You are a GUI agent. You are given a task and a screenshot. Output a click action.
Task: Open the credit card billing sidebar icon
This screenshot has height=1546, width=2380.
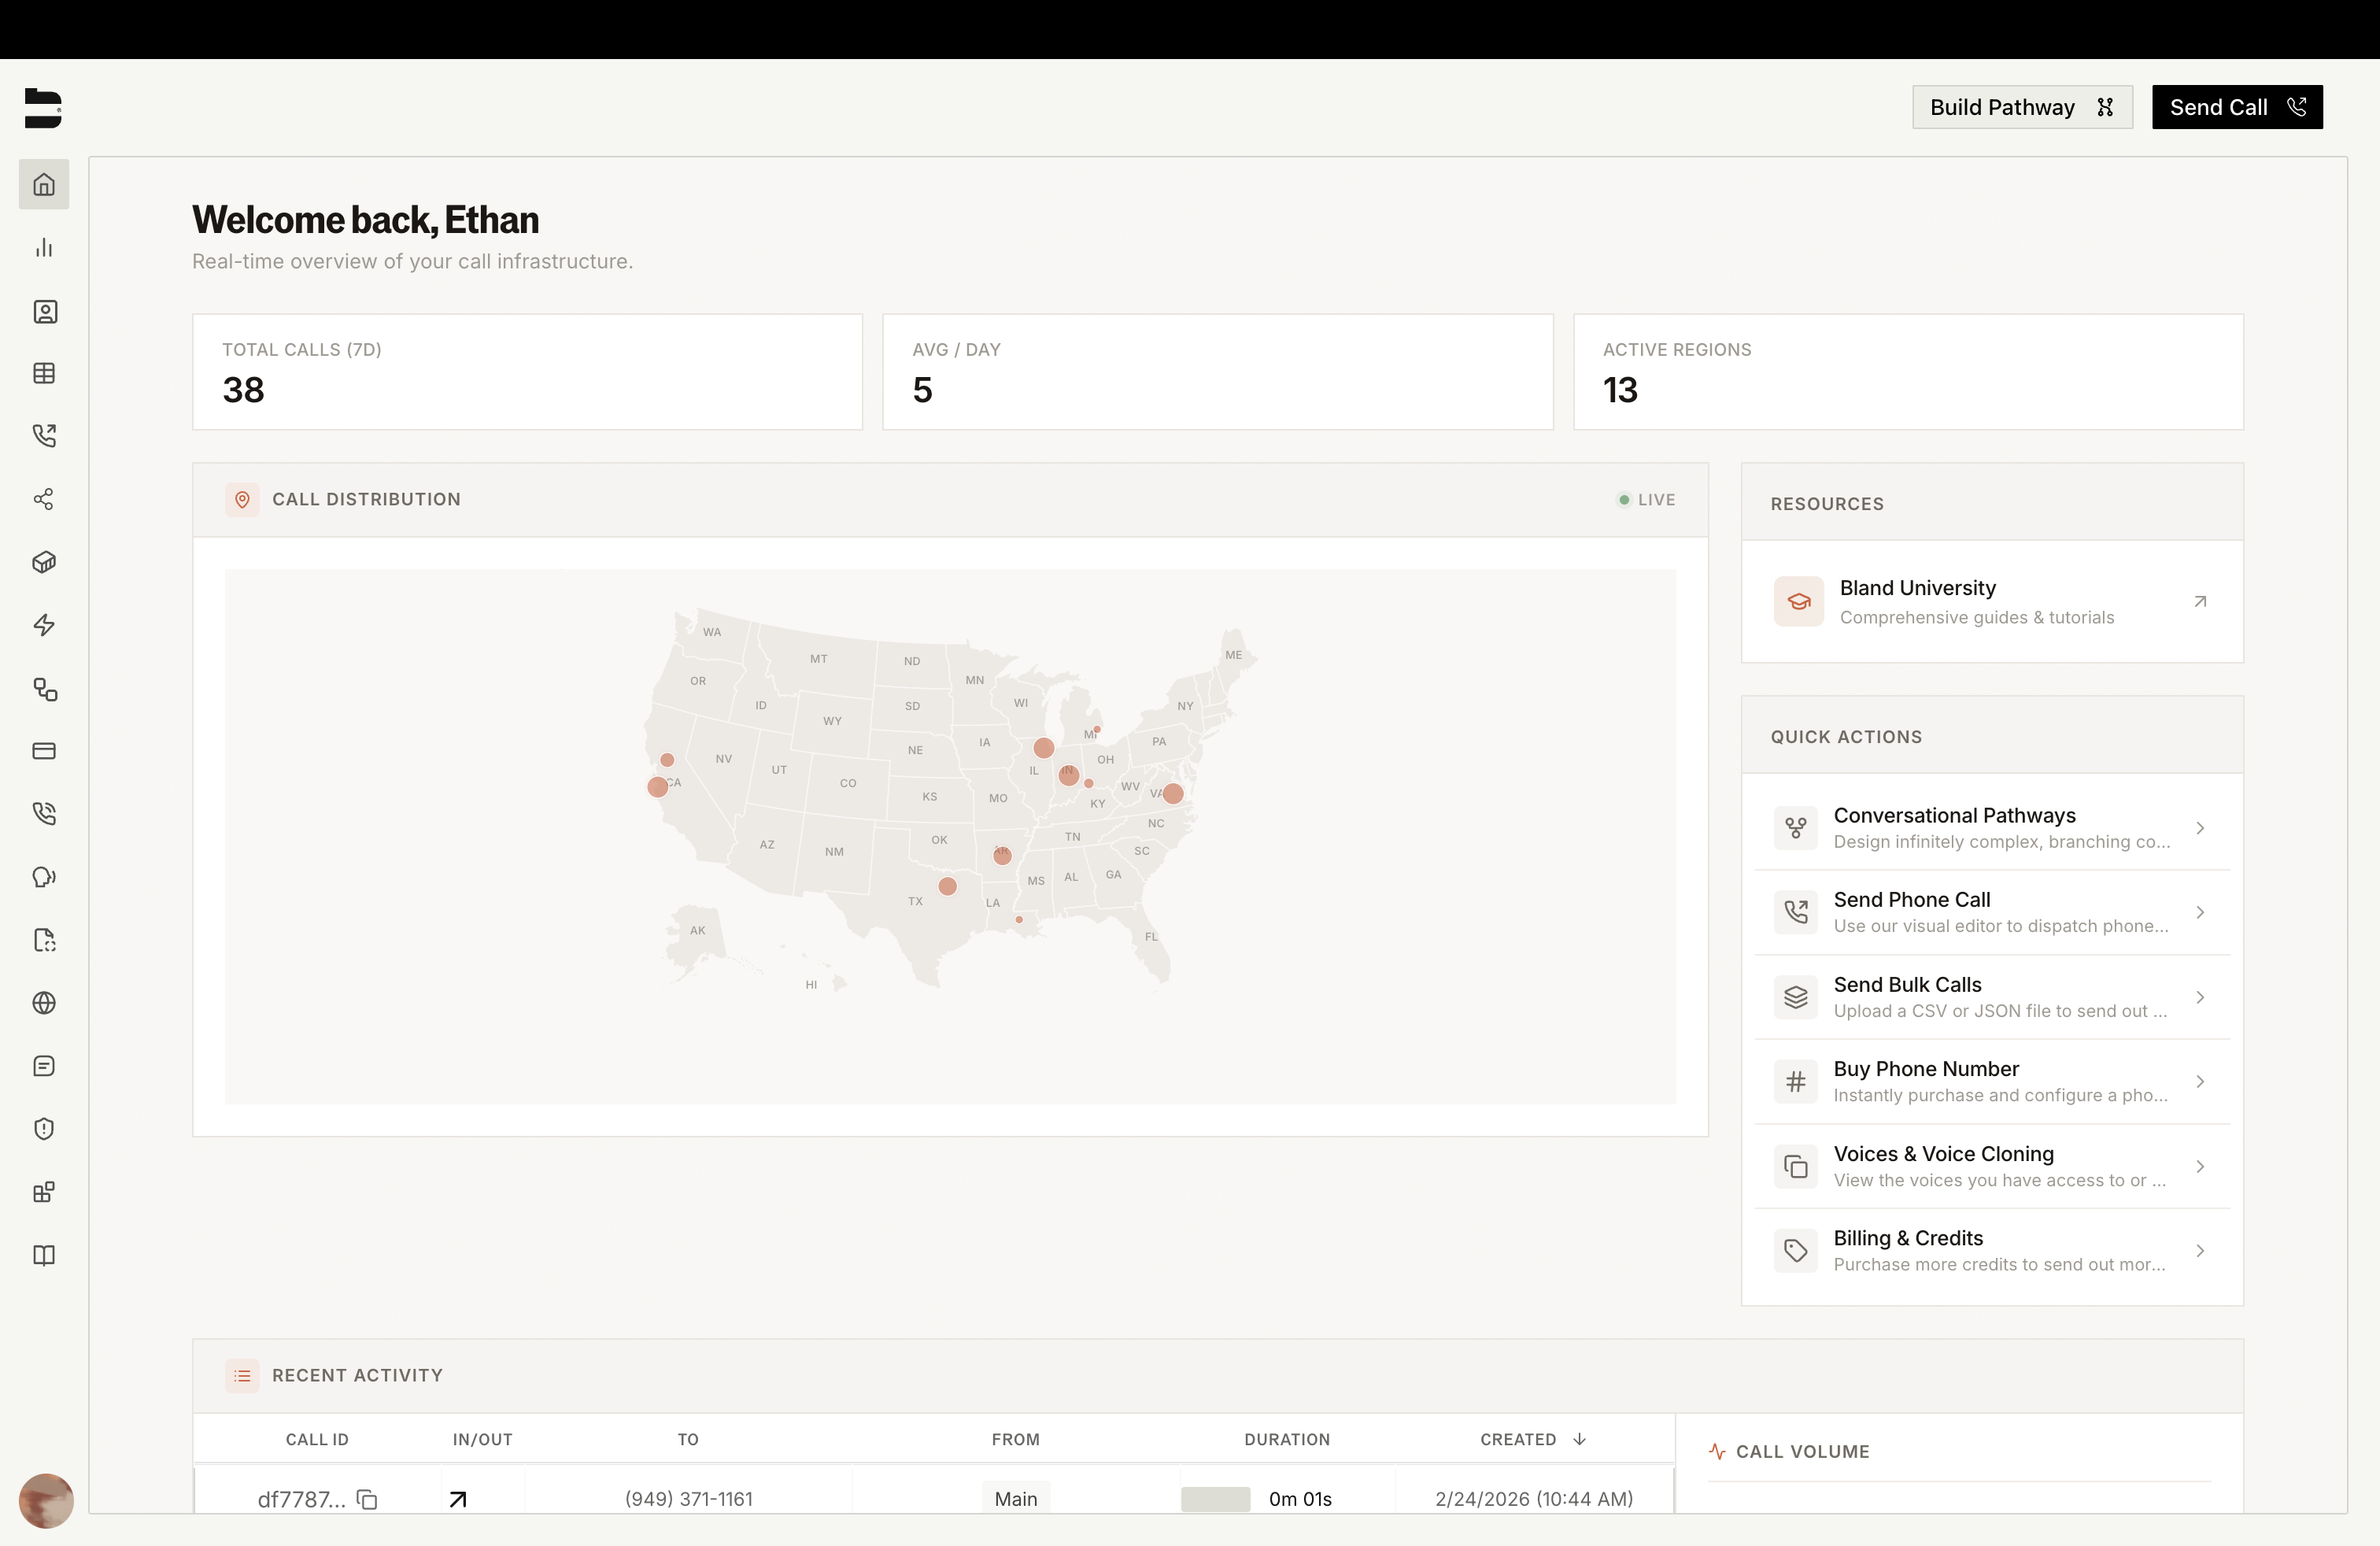click(44, 751)
